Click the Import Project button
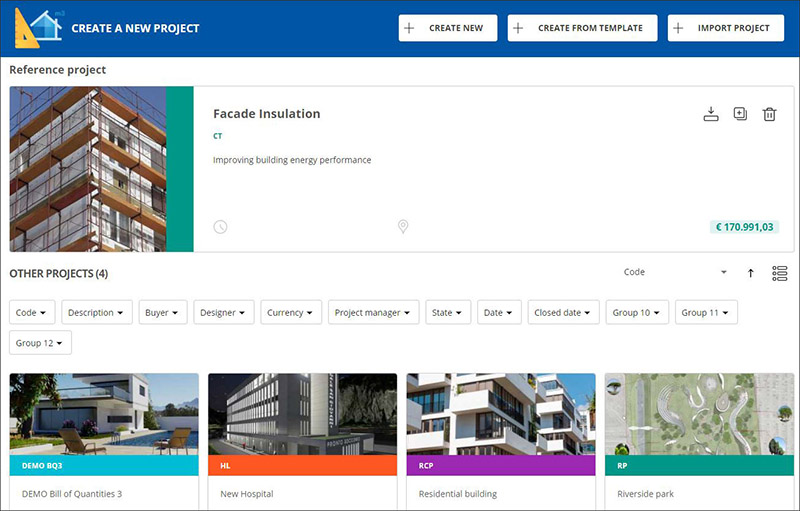This screenshot has width=800, height=511. (726, 28)
